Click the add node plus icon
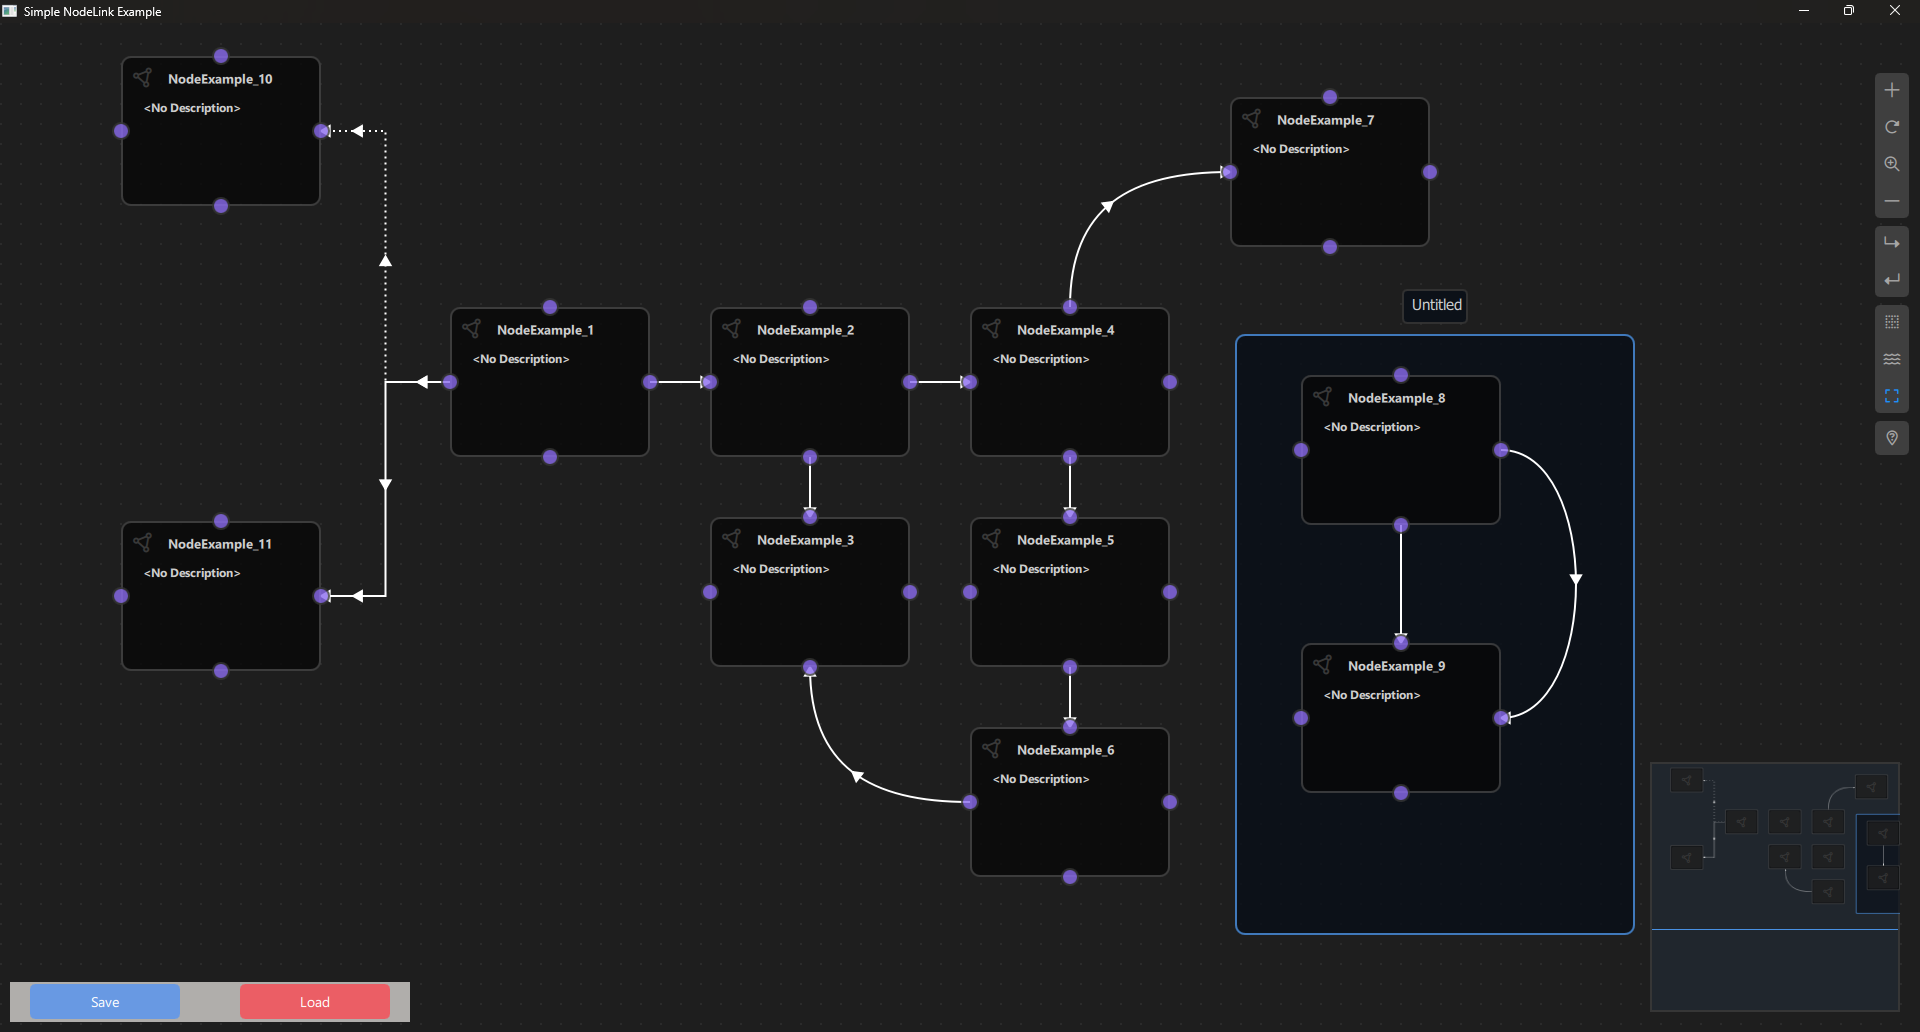The image size is (1920, 1032). (x=1892, y=89)
